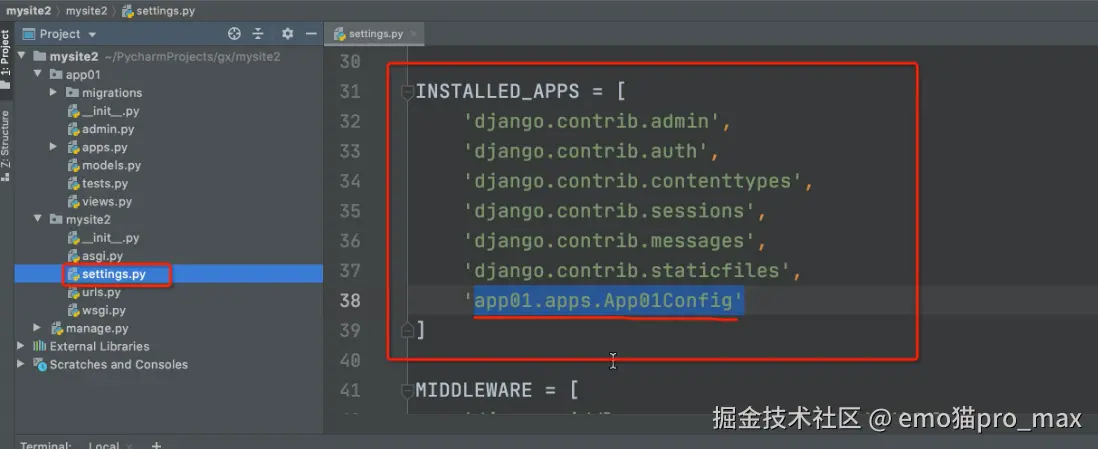The image size is (1098, 449).
Task: Click the fold end marker at line 39
Action: 407,329
